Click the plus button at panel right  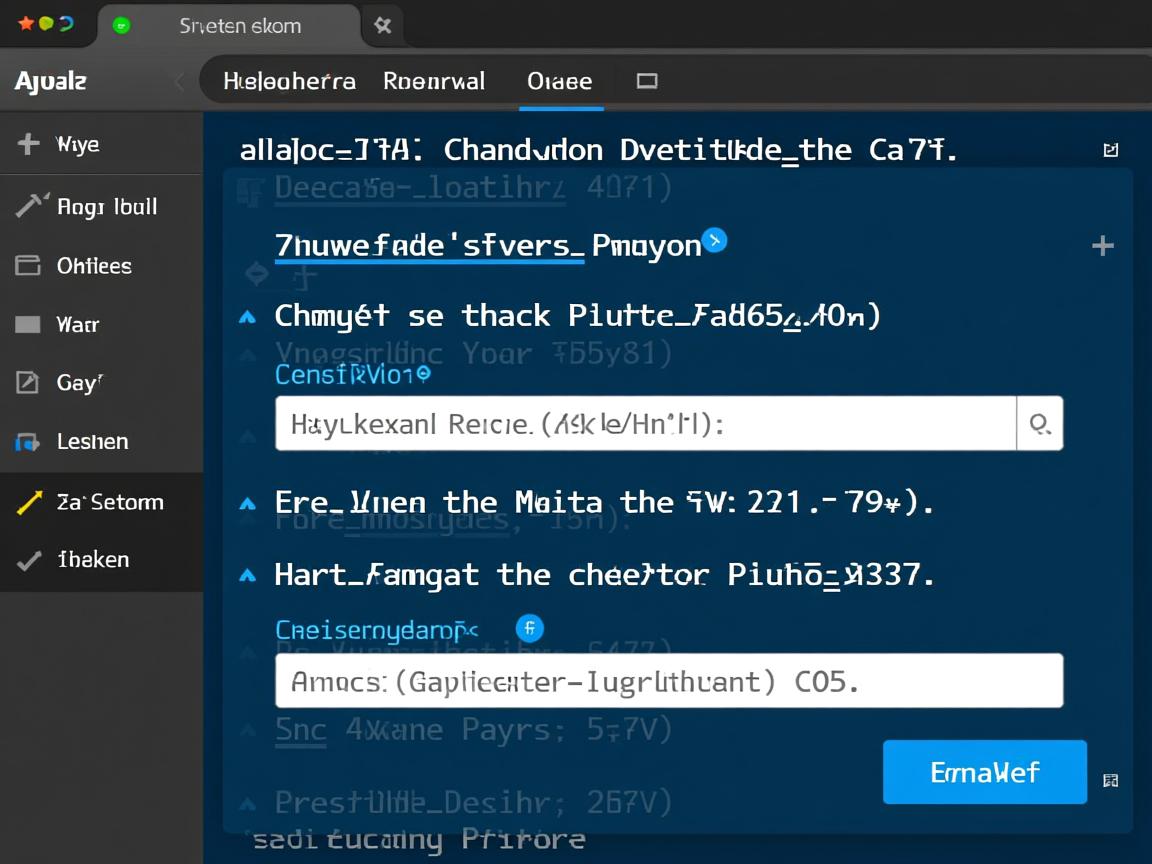1102,246
